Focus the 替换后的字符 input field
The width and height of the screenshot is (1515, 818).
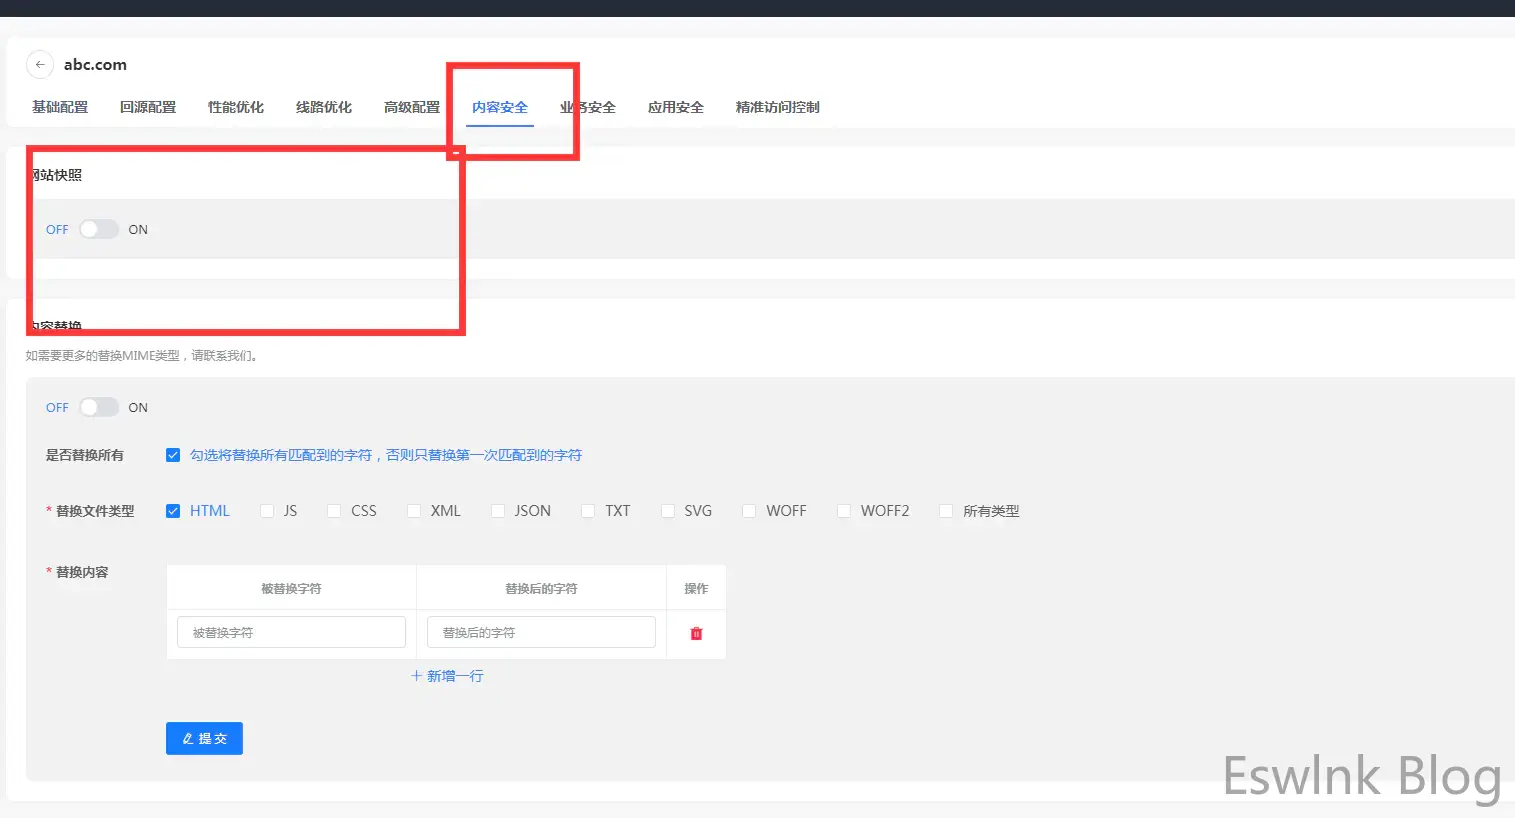tap(541, 632)
